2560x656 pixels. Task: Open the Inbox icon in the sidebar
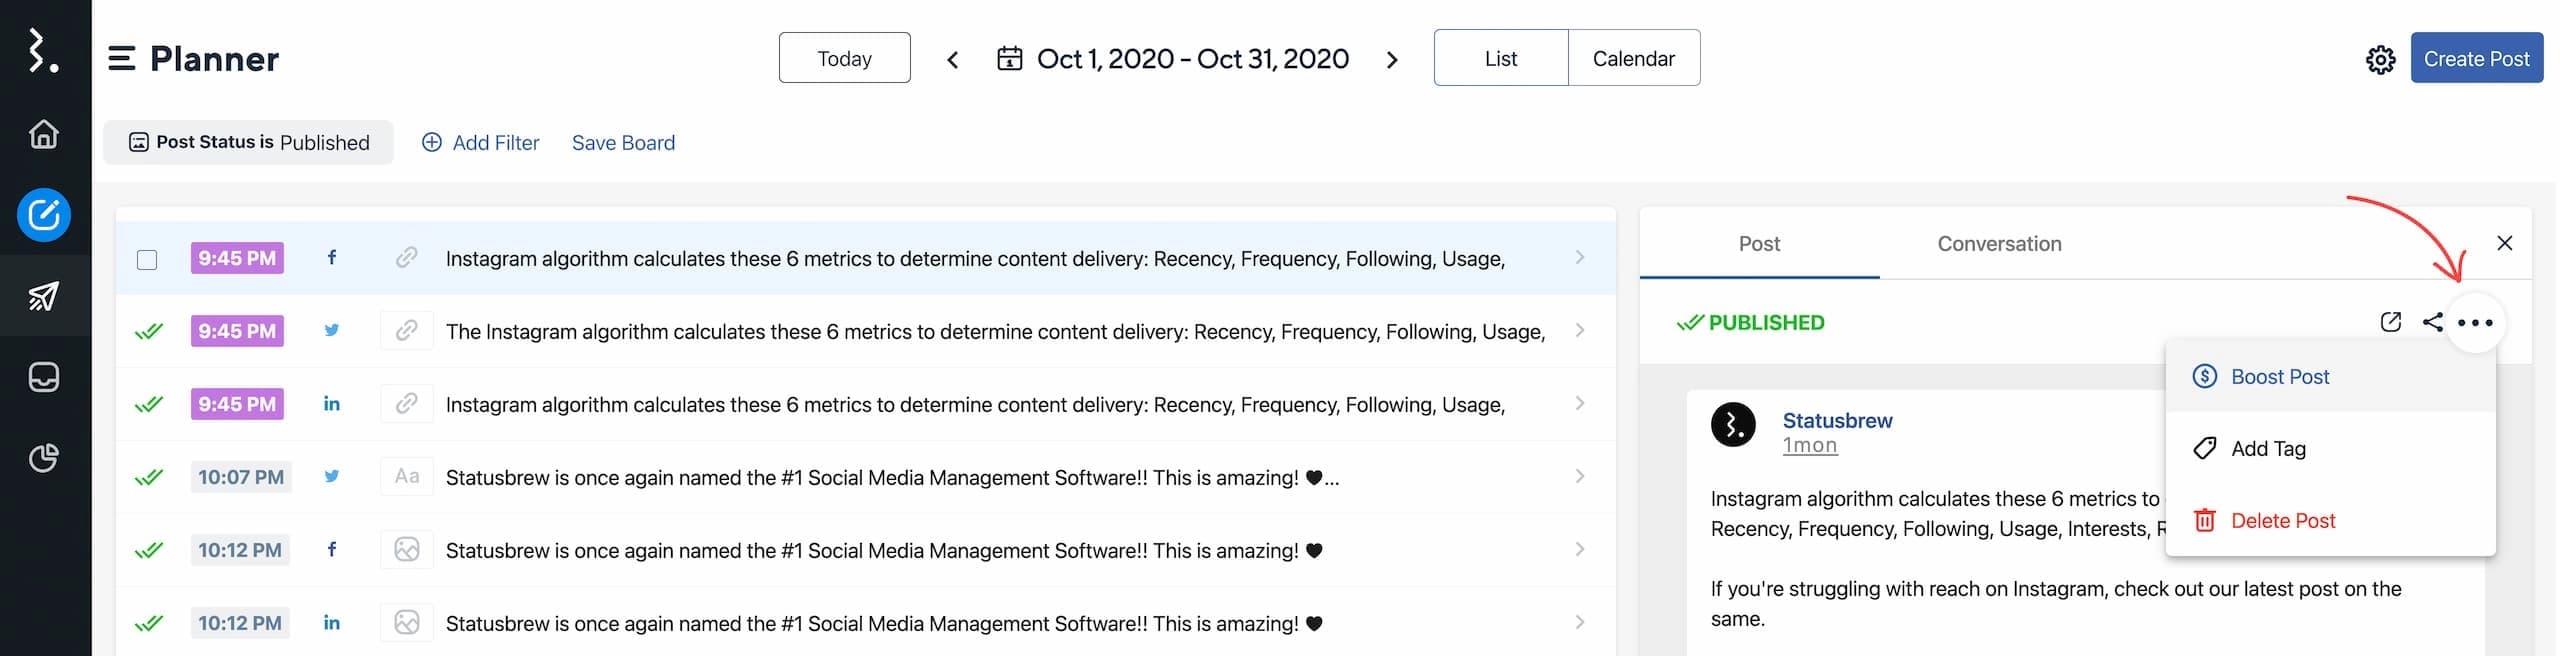(43, 377)
